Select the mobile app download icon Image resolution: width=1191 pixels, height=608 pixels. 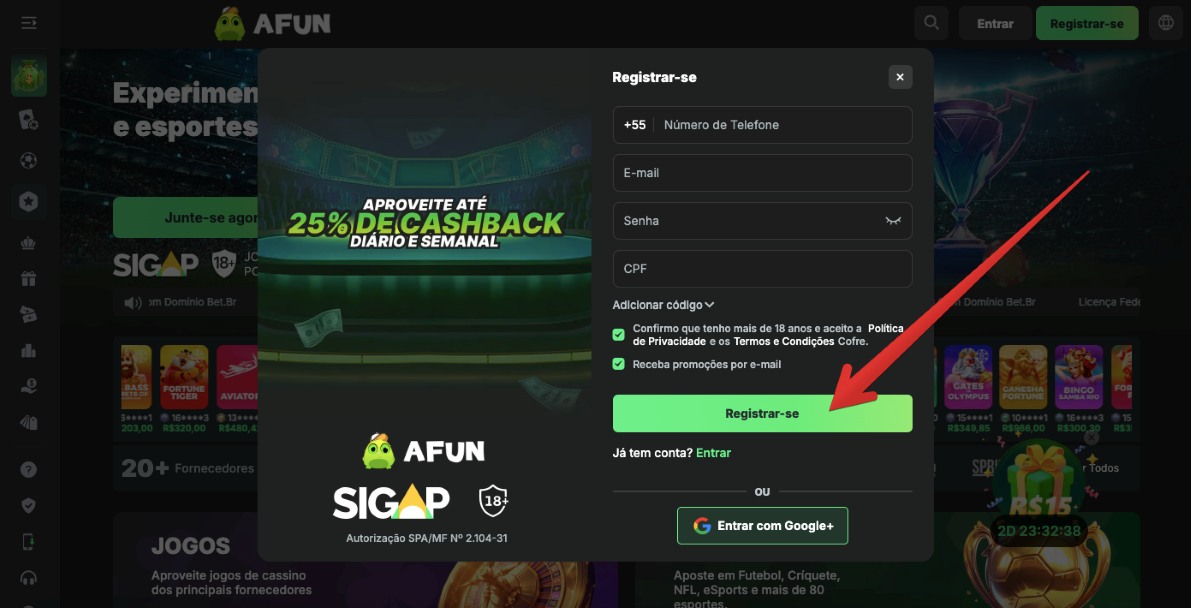29,540
